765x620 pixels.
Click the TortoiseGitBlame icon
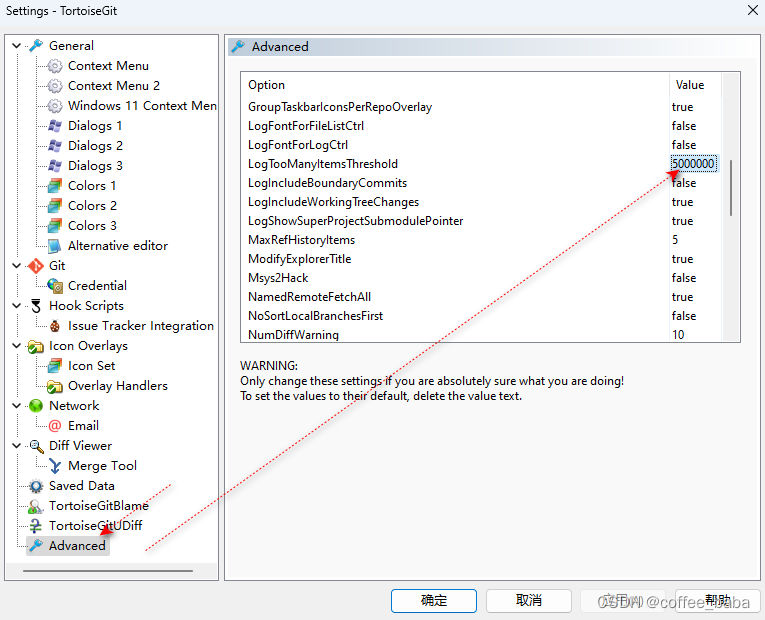36,506
